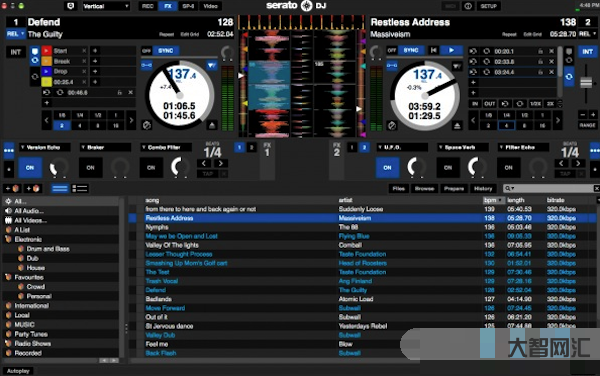Open the REC panel tab

pyautogui.click(x=148, y=6)
